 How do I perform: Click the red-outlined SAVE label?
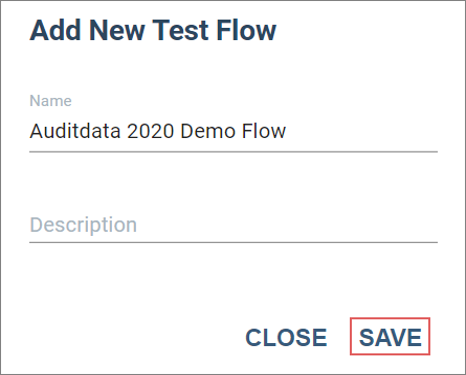(390, 337)
